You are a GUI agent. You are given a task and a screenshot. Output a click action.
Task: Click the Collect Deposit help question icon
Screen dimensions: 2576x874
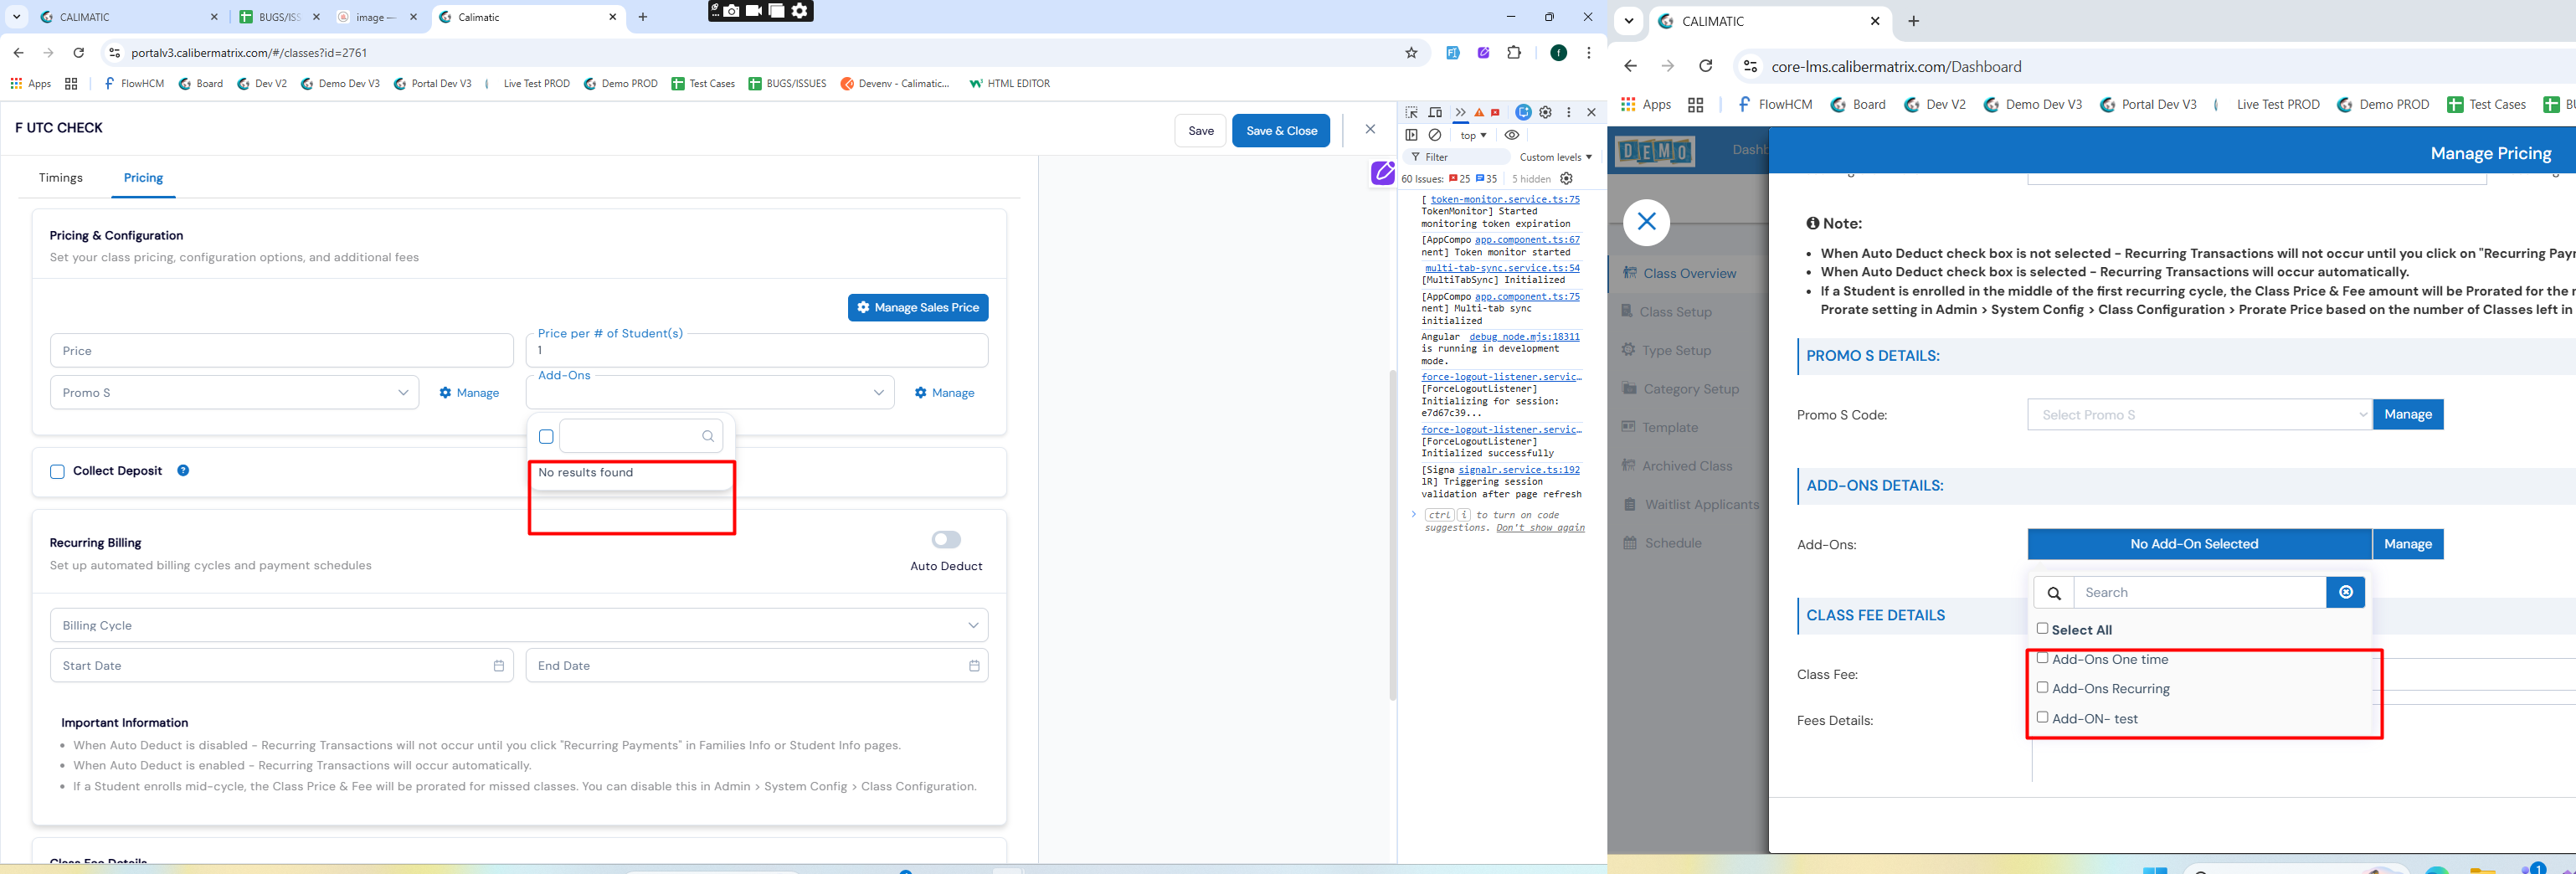(x=183, y=471)
